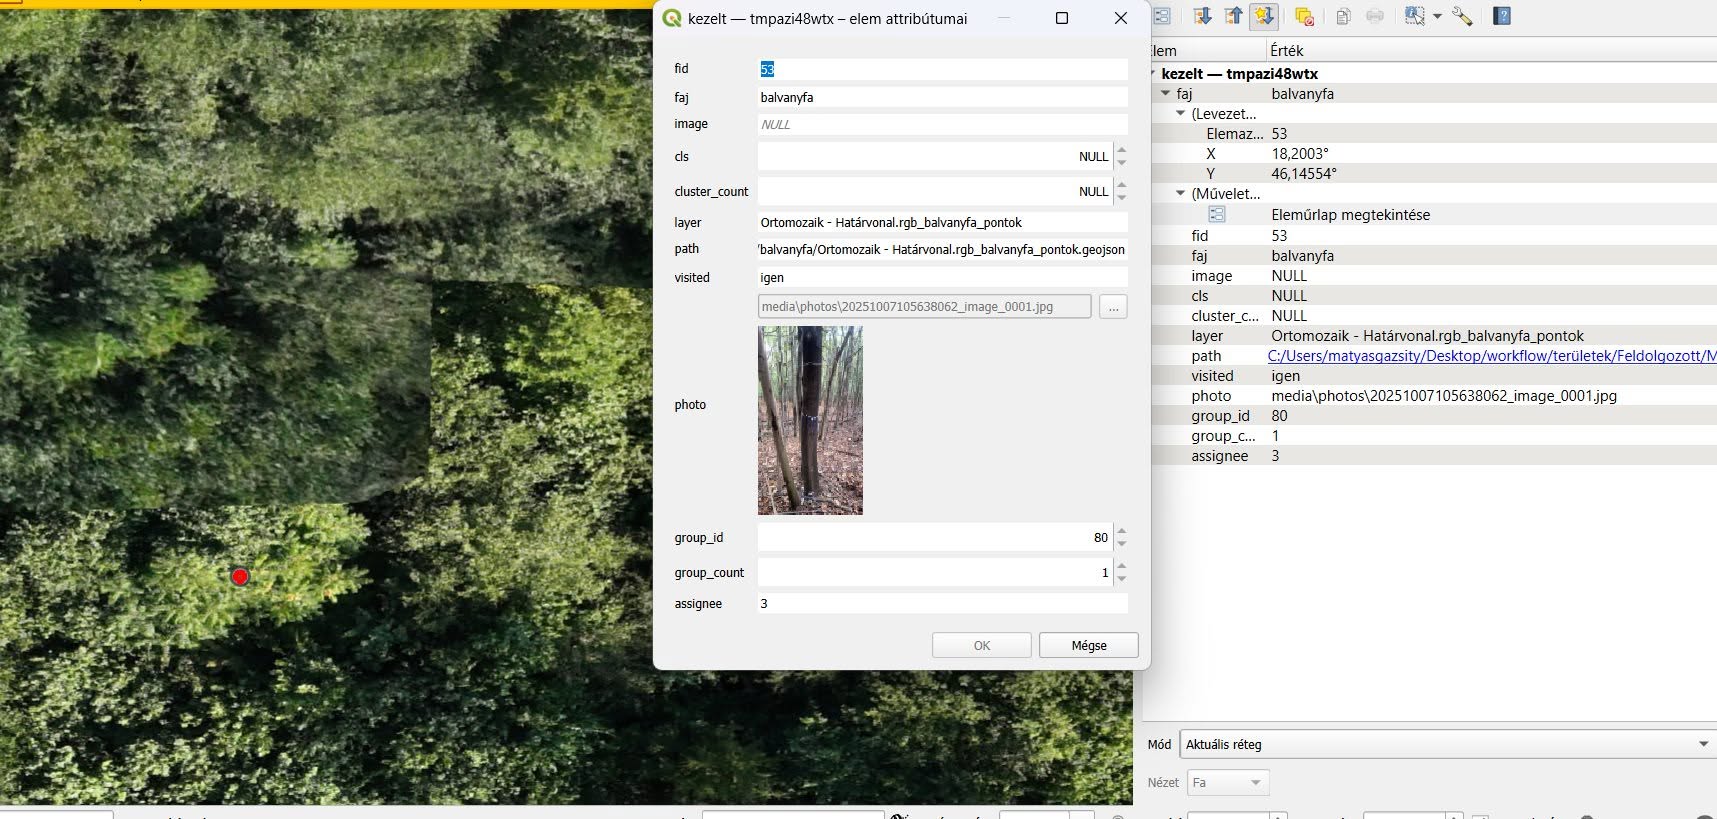The height and width of the screenshot is (819, 1717).
Task: Select the group_id 80 row in results
Action: tap(1433, 415)
